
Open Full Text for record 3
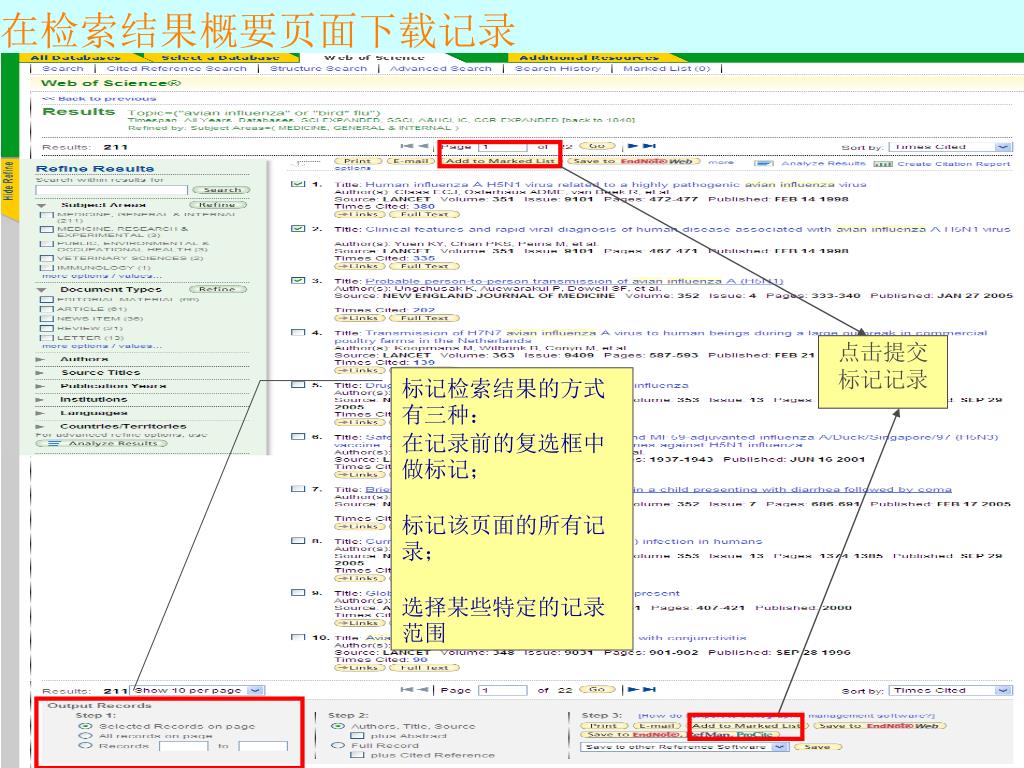click(424, 318)
